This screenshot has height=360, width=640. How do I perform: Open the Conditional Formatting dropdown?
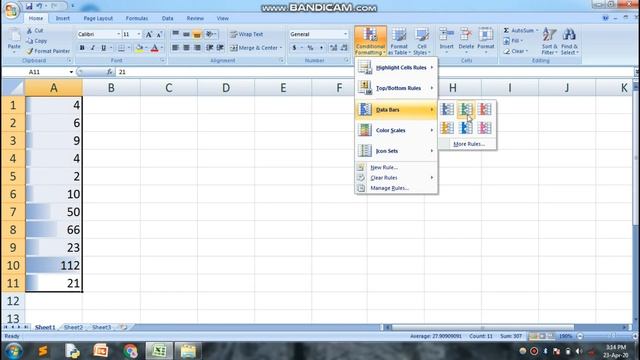(370, 41)
